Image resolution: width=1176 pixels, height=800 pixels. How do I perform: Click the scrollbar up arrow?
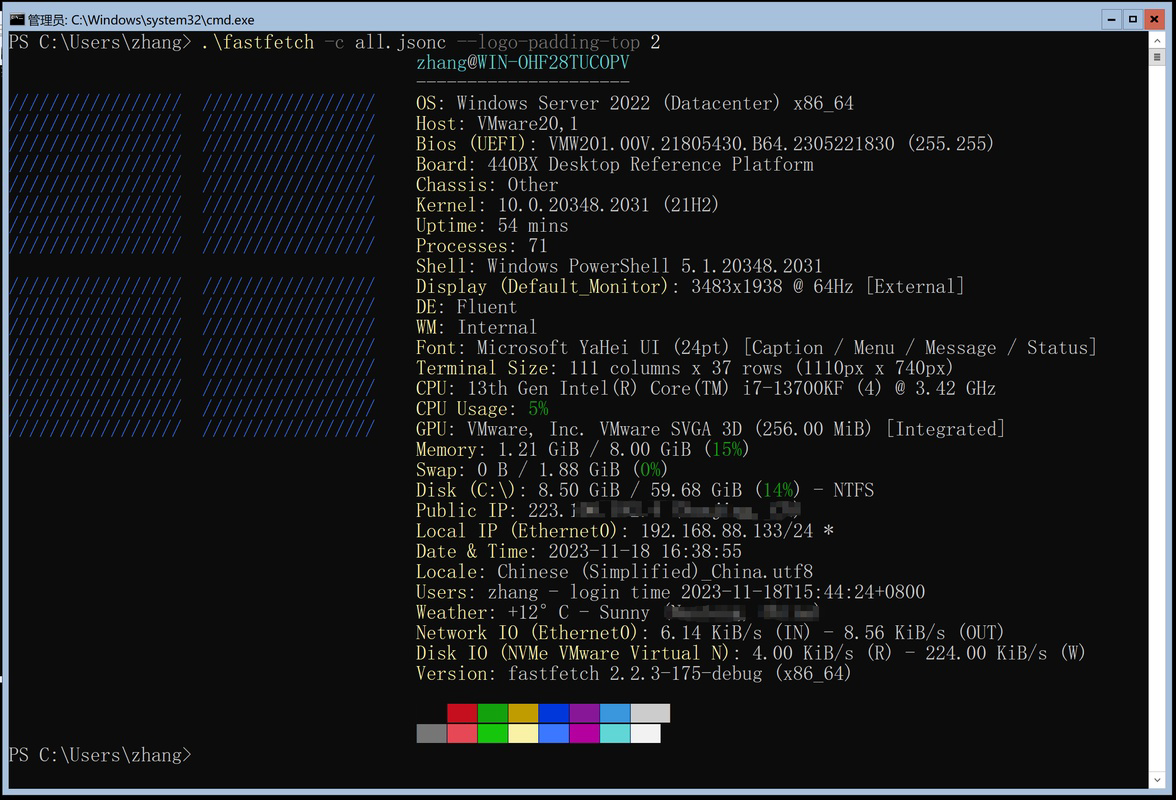pos(1157,40)
